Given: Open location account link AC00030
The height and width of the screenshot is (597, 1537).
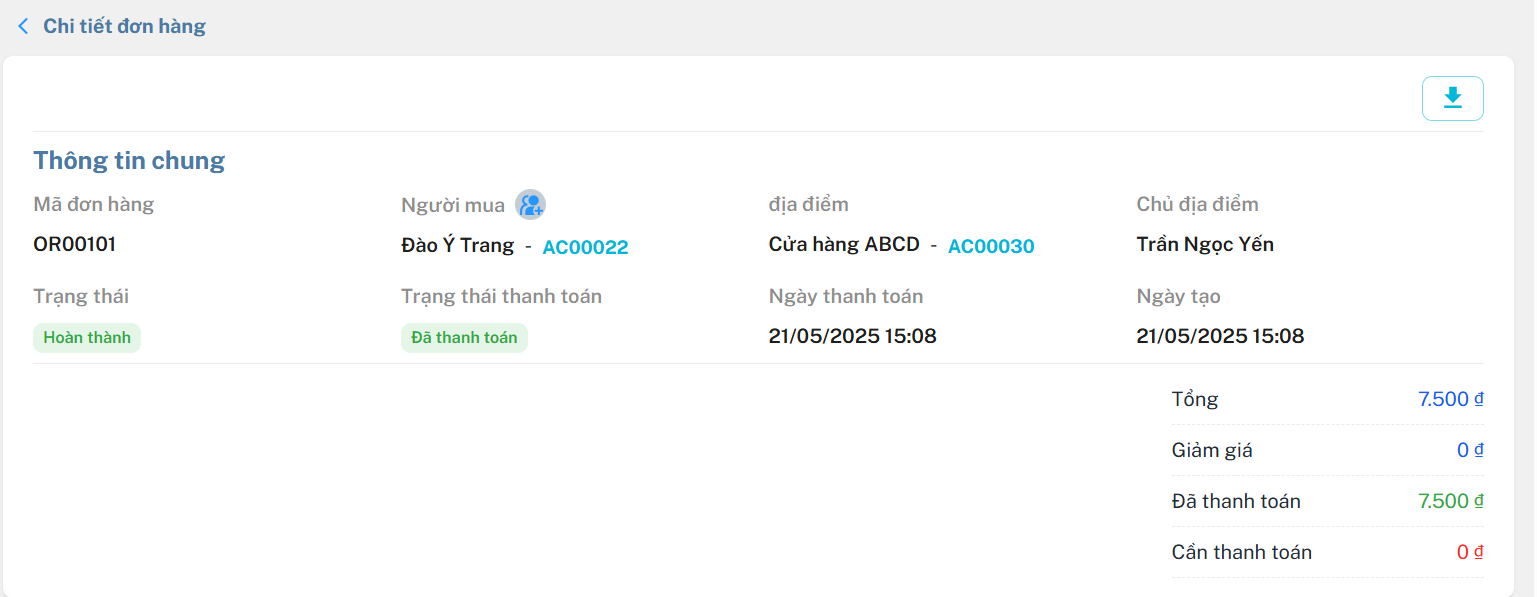Looking at the screenshot, I should point(991,246).
